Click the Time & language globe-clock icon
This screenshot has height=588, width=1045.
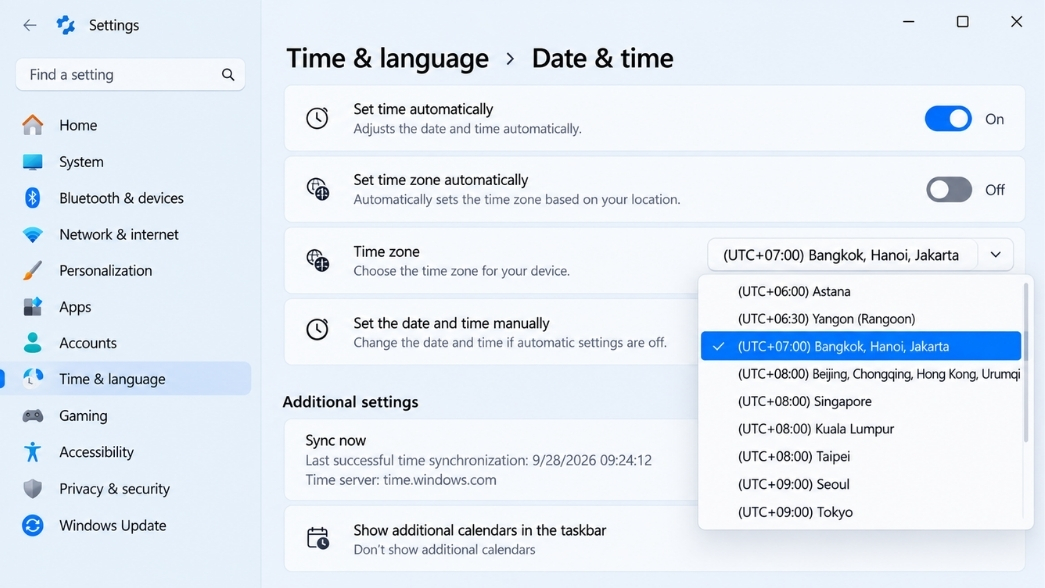coord(32,379)
